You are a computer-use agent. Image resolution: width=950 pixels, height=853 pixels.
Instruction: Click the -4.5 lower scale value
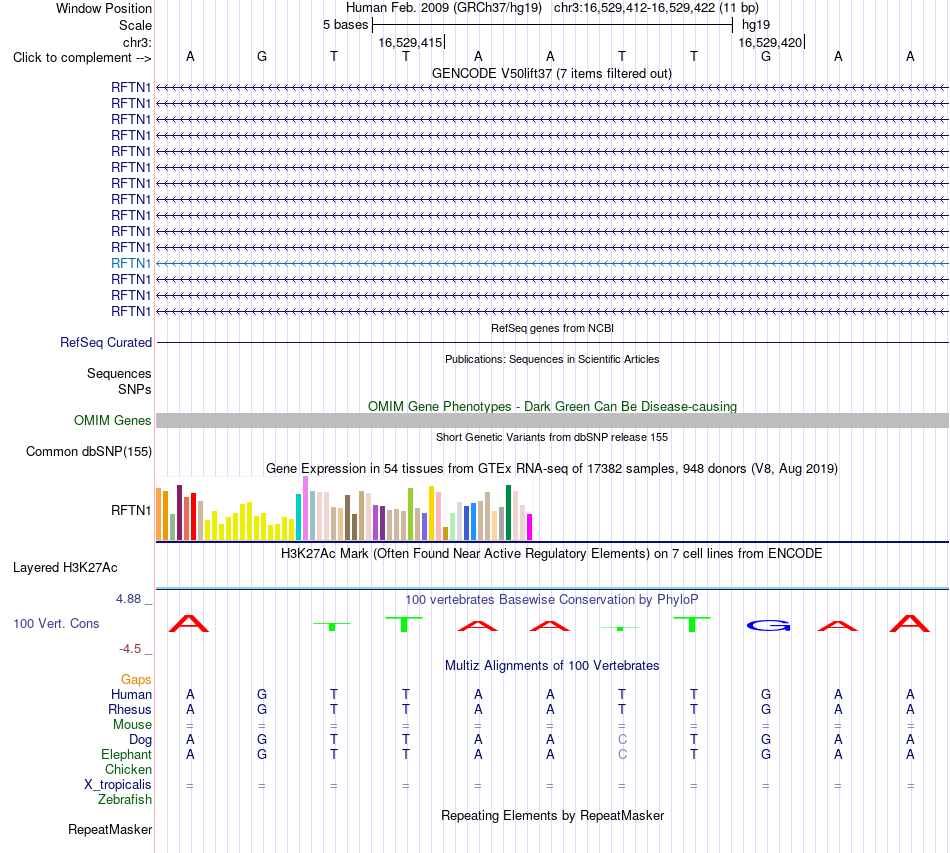pyautogui.click(x=130, y=649)
